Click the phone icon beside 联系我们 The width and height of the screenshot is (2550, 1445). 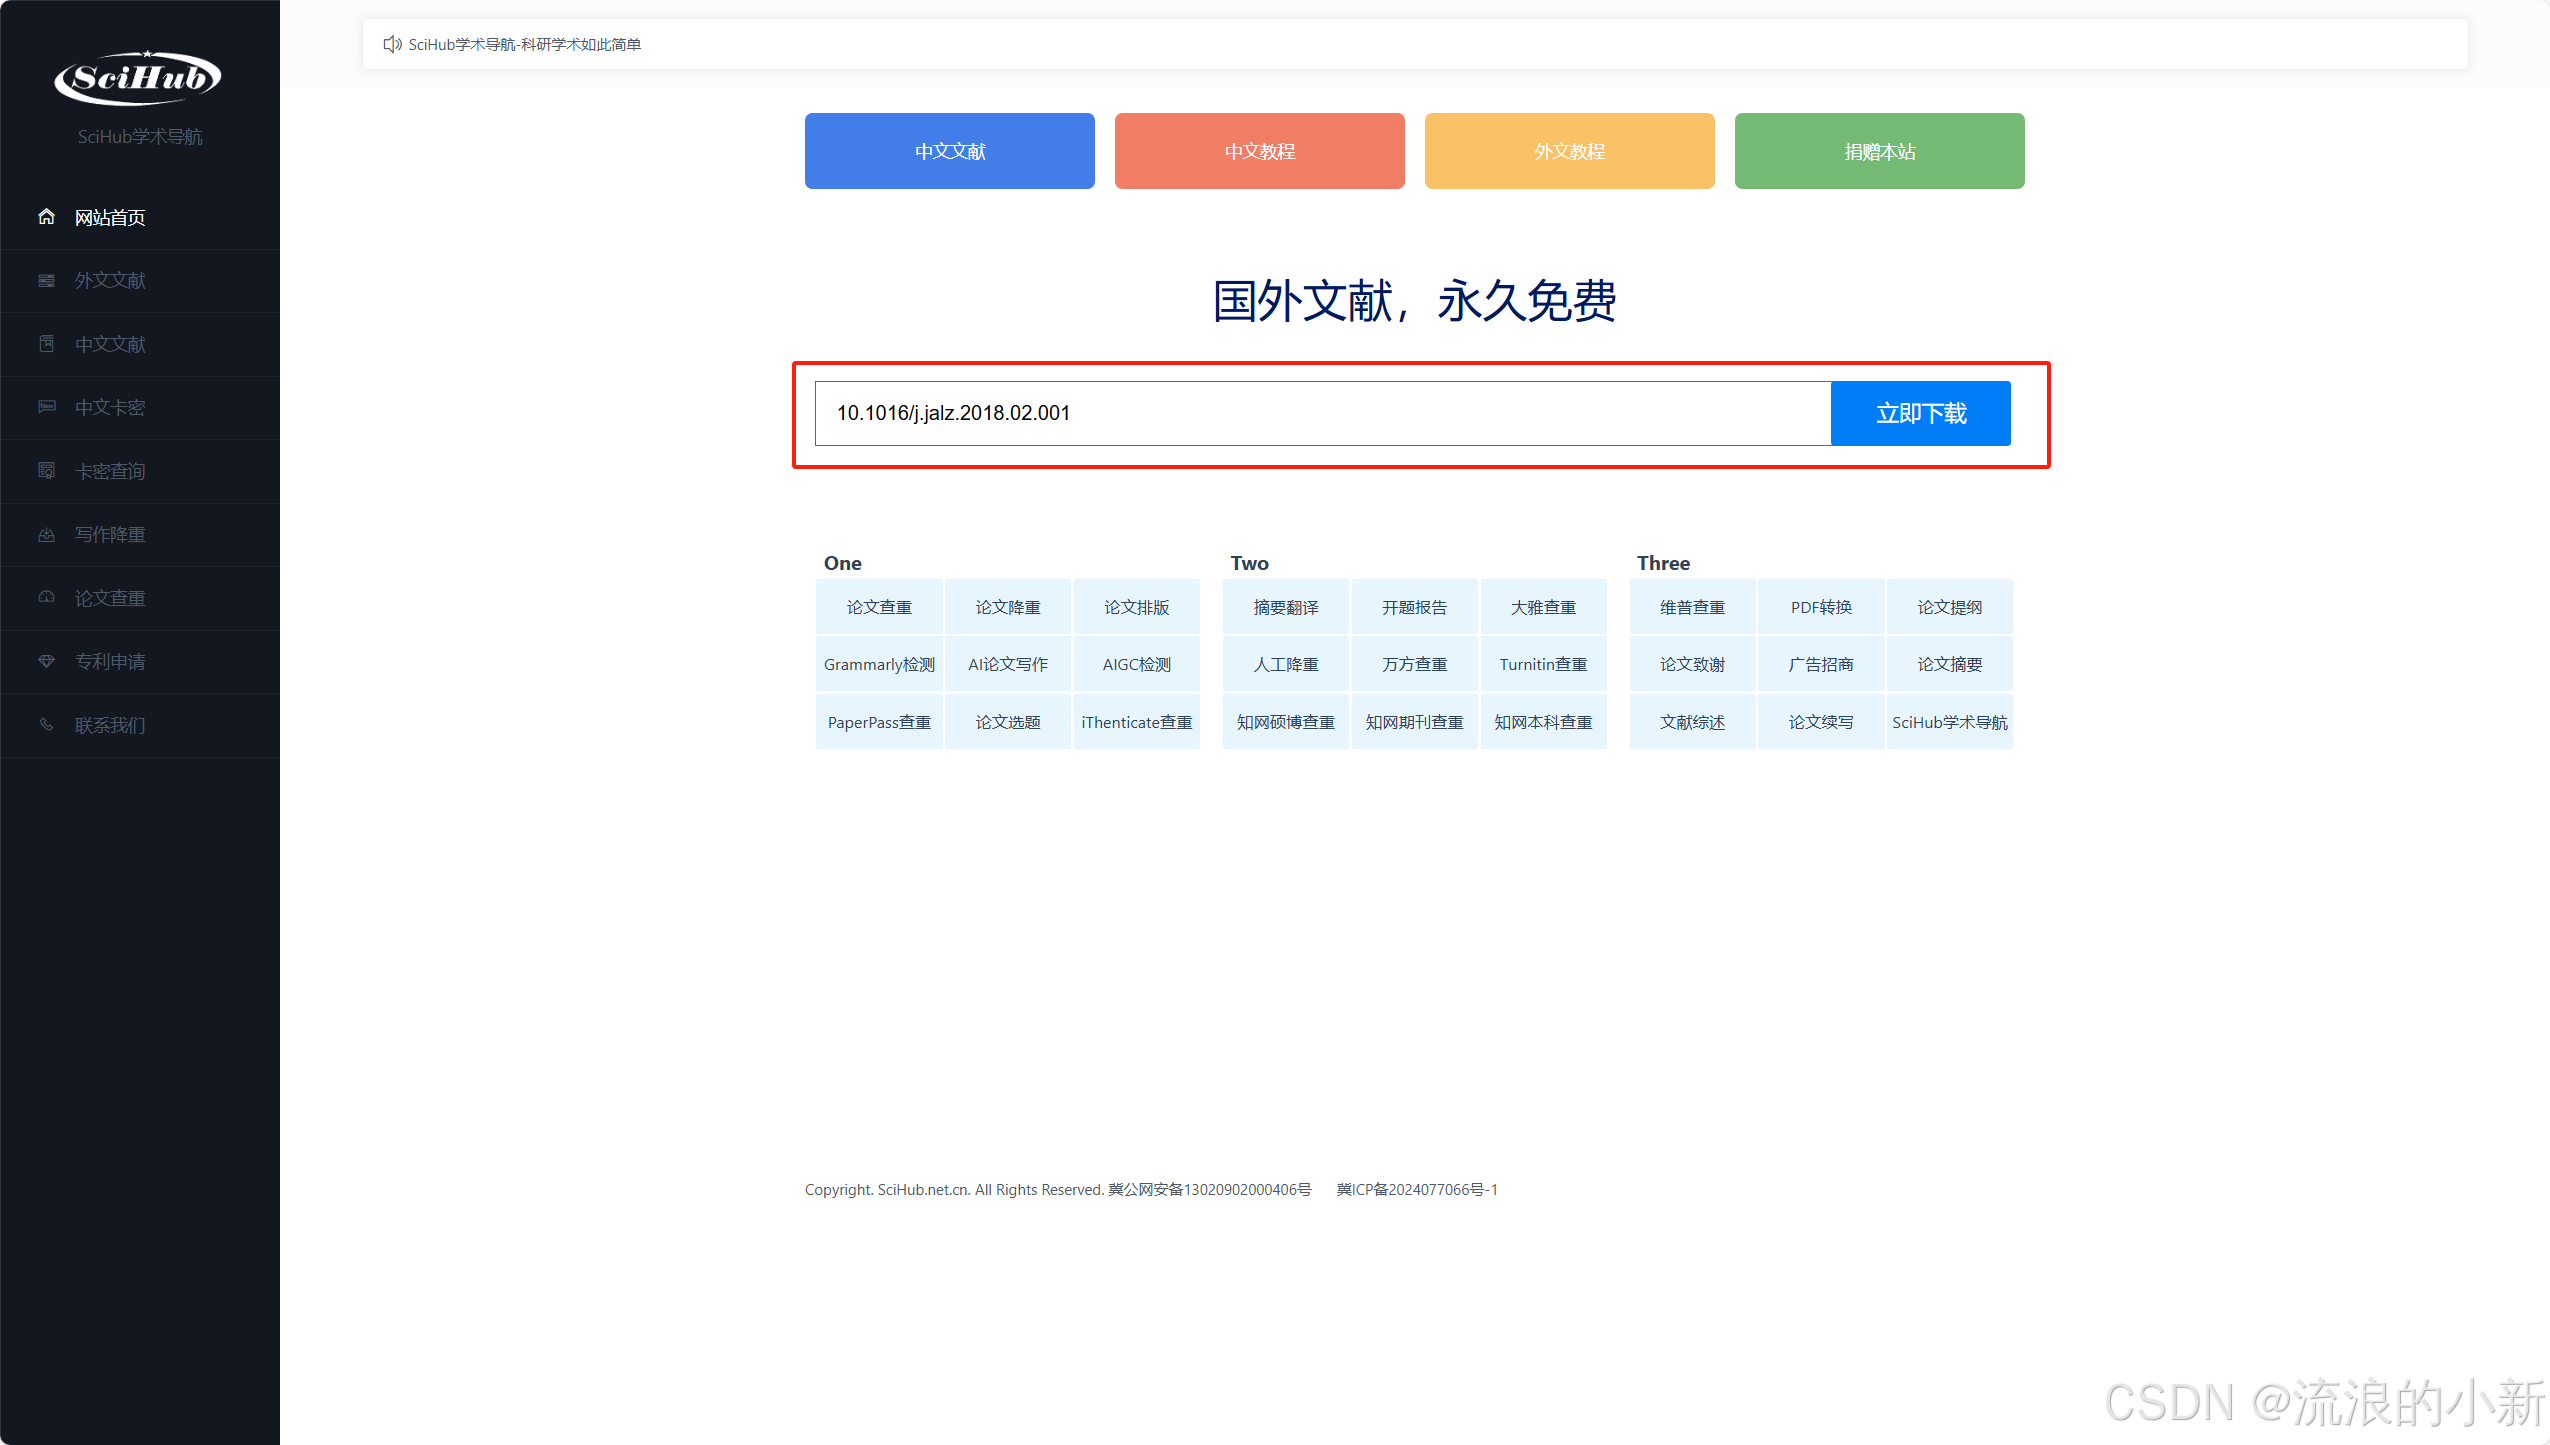coord(46,725)
